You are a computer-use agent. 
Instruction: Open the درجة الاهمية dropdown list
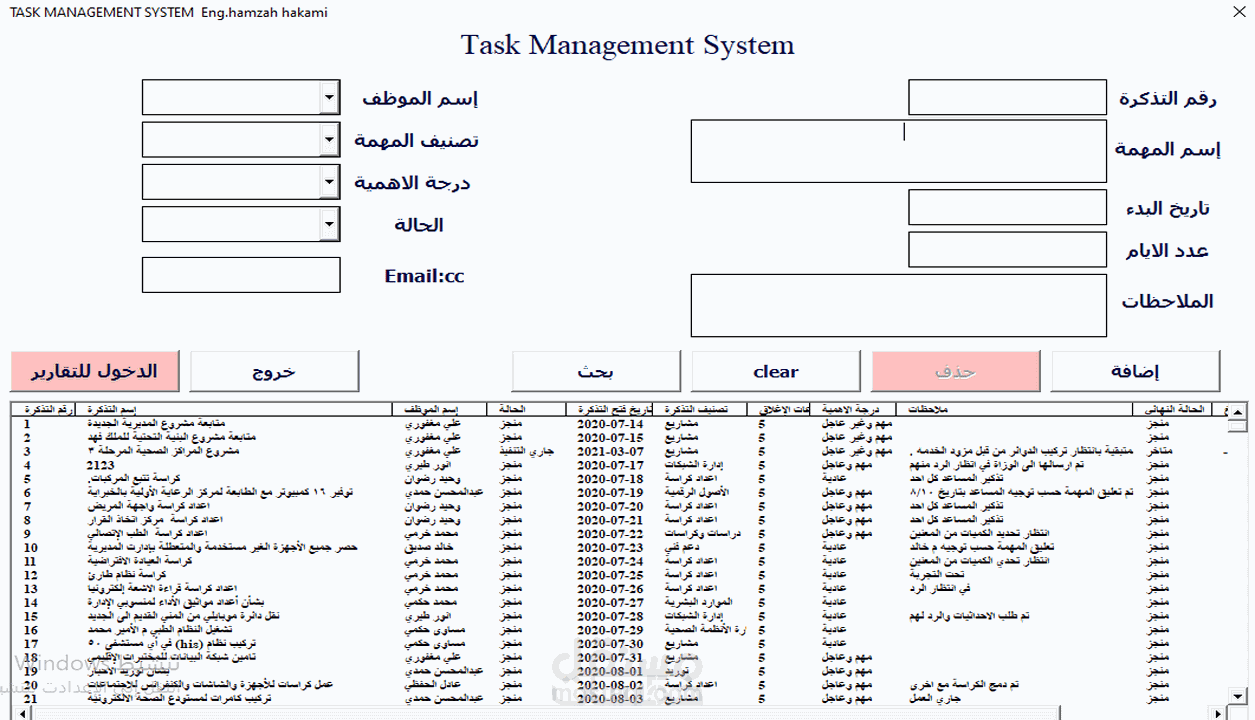330,181
